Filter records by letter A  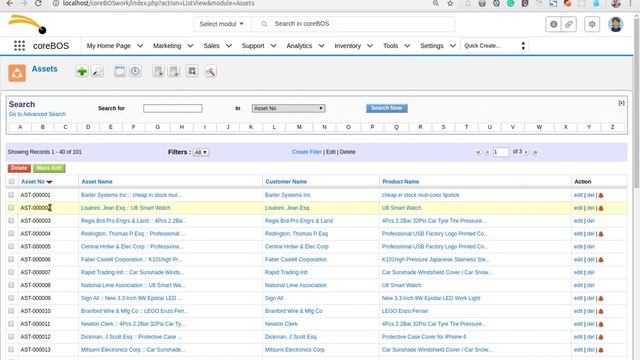pyautogui.click(x=20, y=127)
